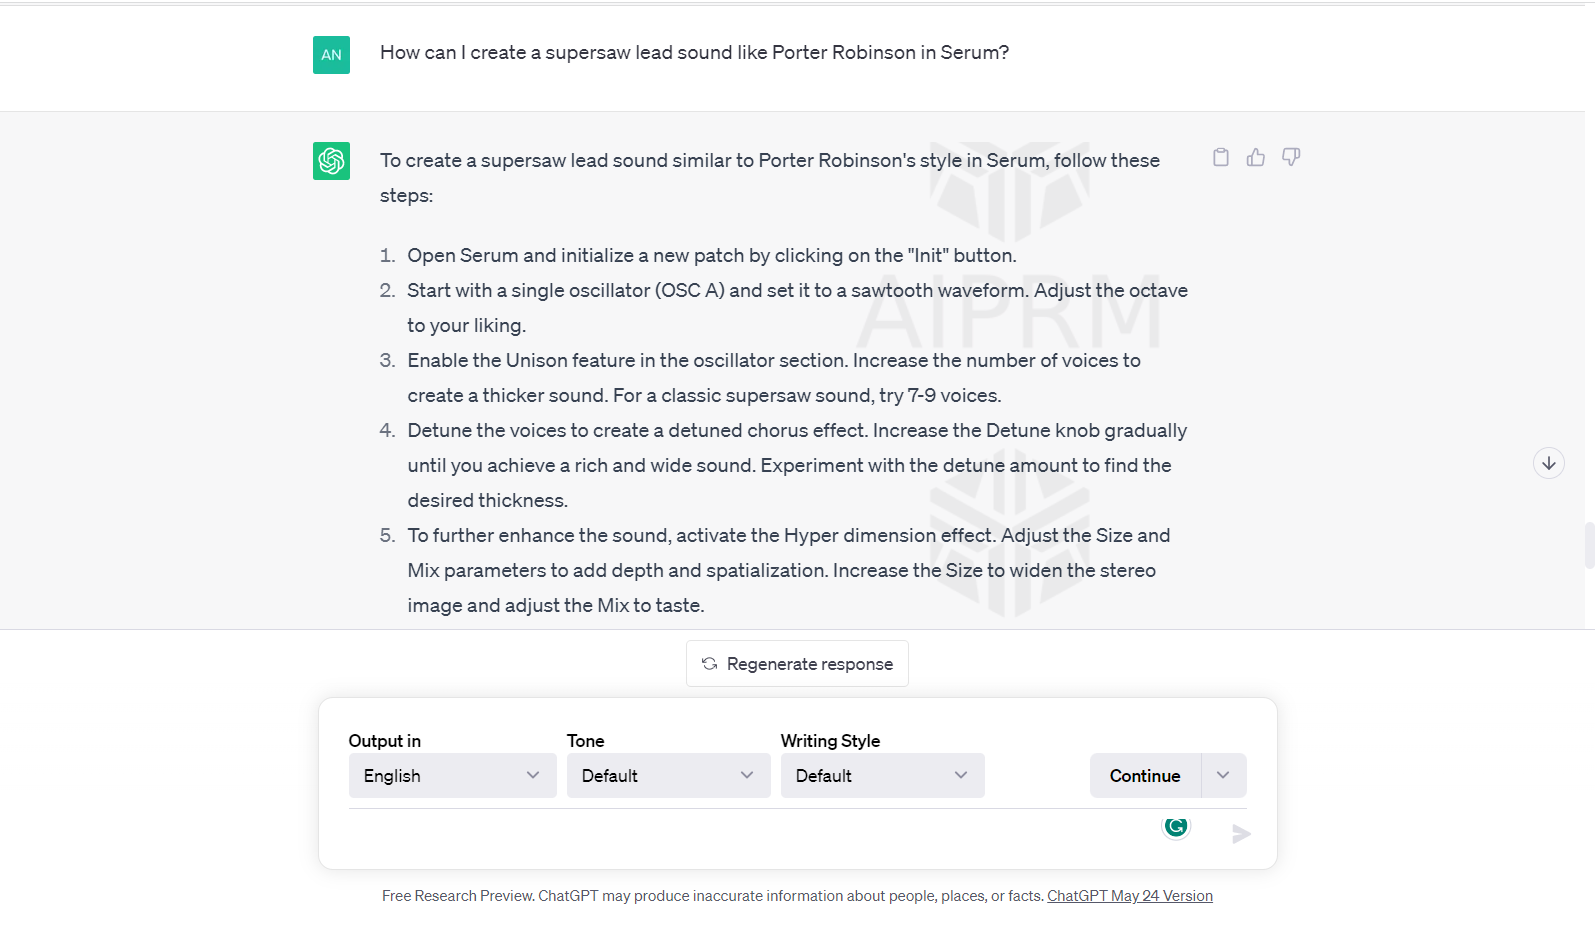Open the ChatGPT May 24 Version link
The height and width of the screenshot is (930, 1595).
tap(1130, 896)
